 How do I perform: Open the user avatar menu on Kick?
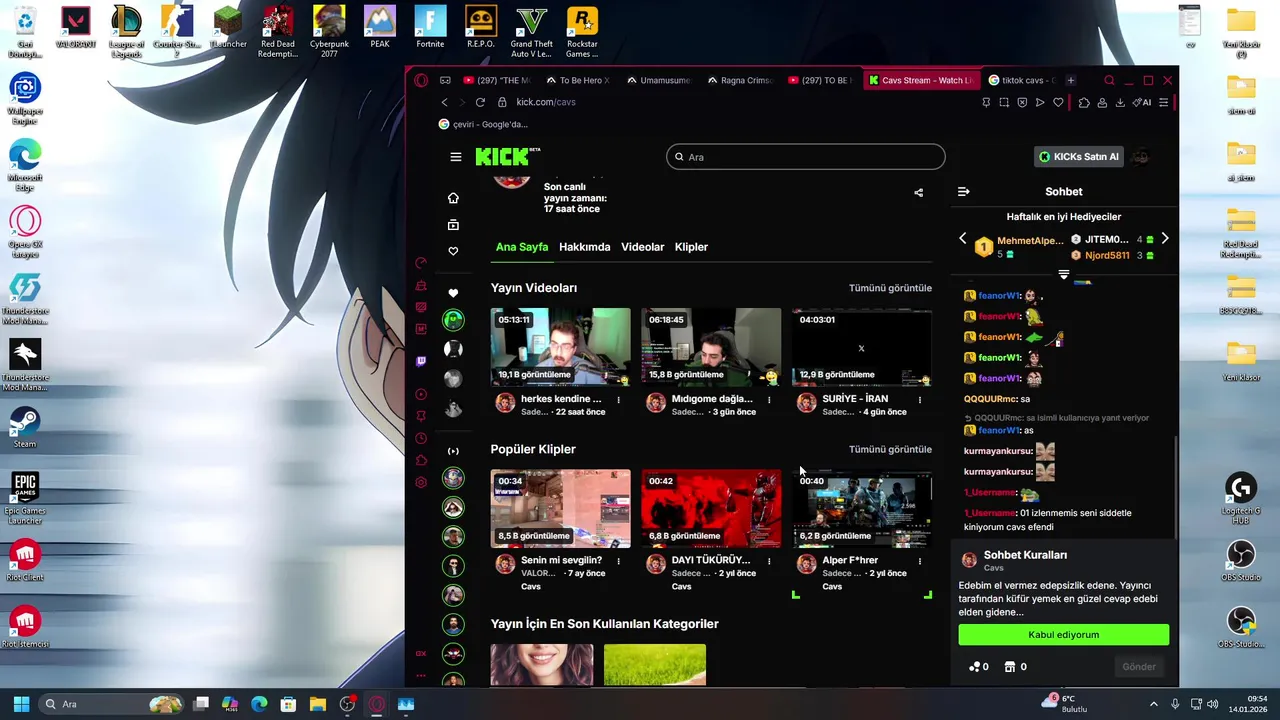point(1140,157)
